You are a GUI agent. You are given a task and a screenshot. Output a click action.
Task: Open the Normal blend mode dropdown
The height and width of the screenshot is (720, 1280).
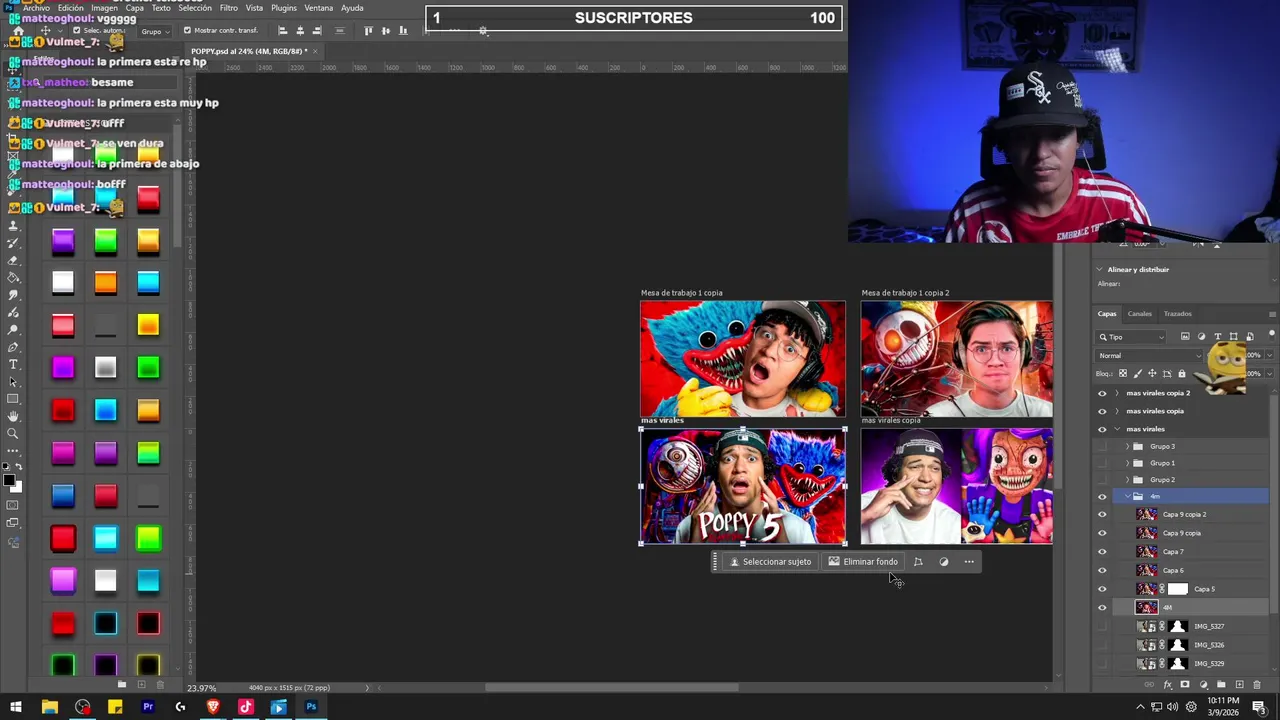coord(1150,355)
